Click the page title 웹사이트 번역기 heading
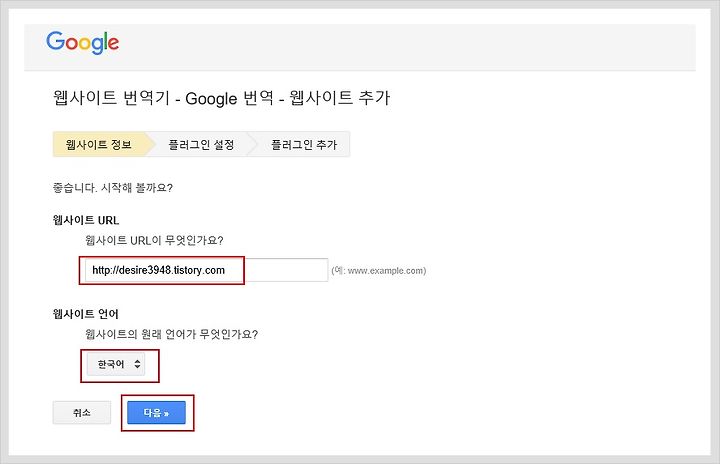 coord(221,98)
